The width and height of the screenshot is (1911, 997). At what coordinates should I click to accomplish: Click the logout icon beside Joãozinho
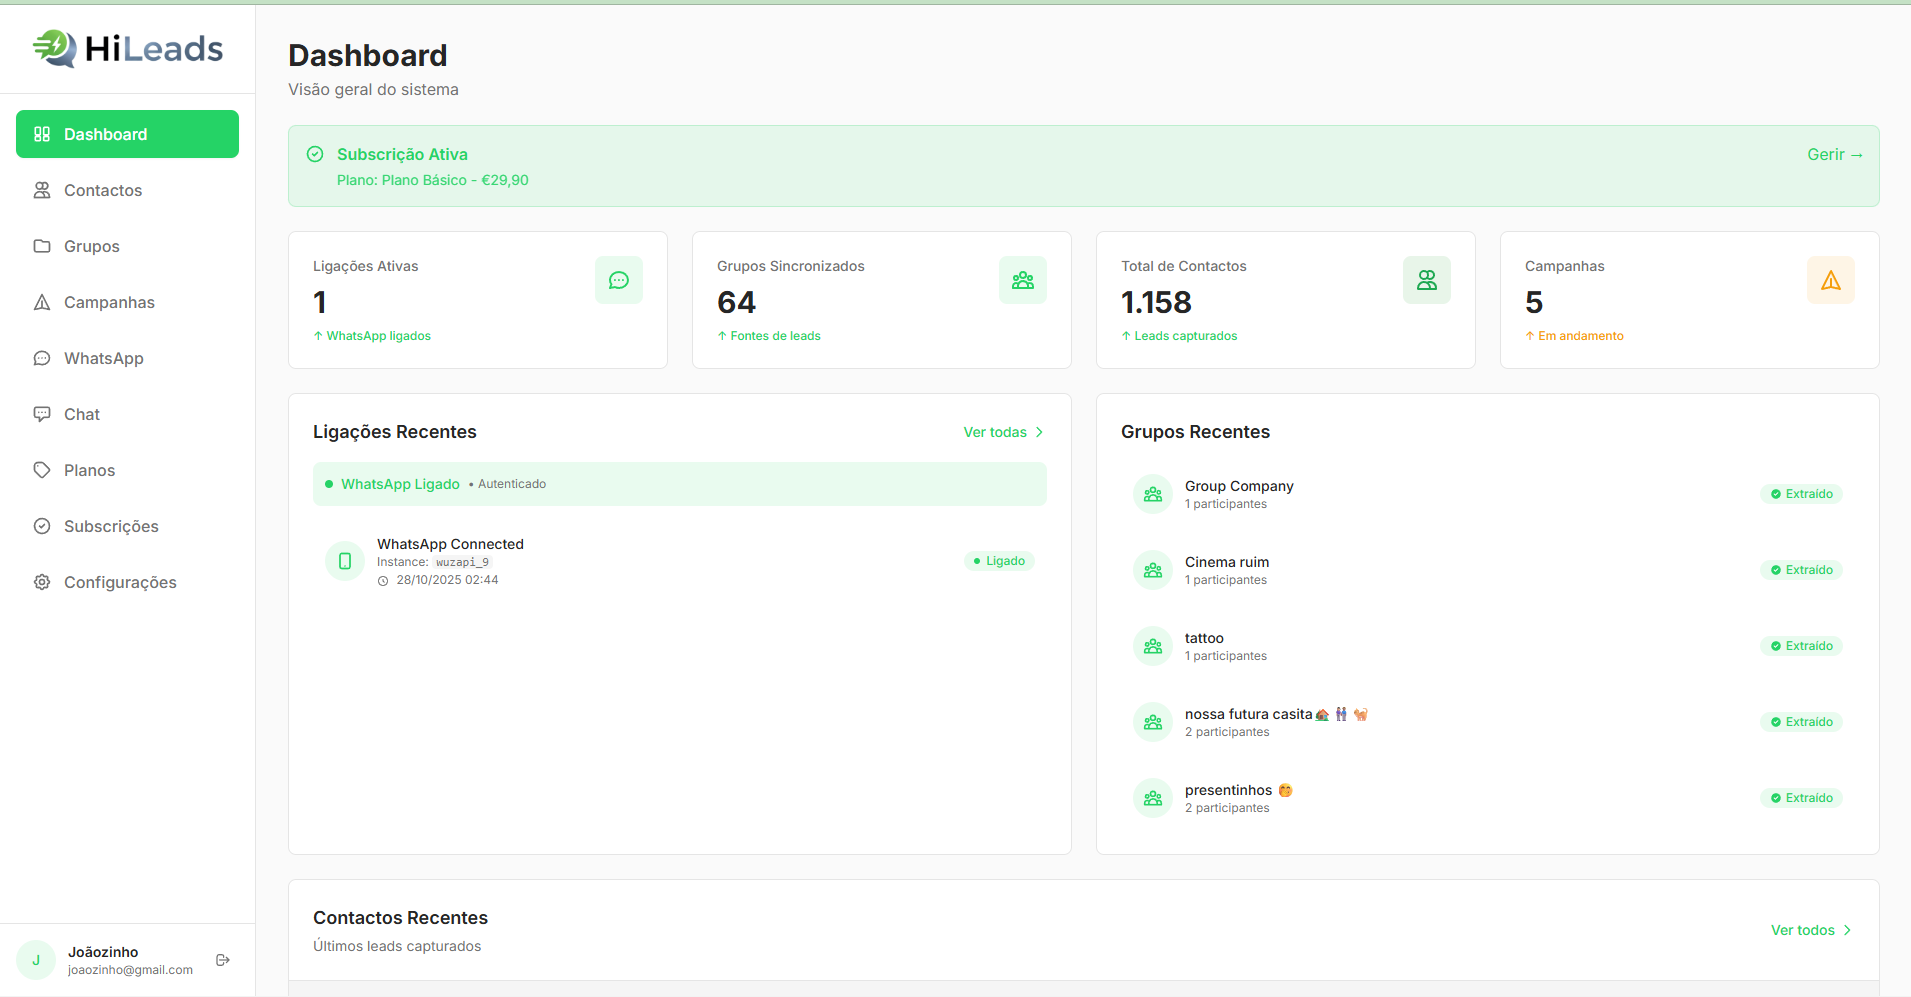pyautogui.click(x=222, y=959)
